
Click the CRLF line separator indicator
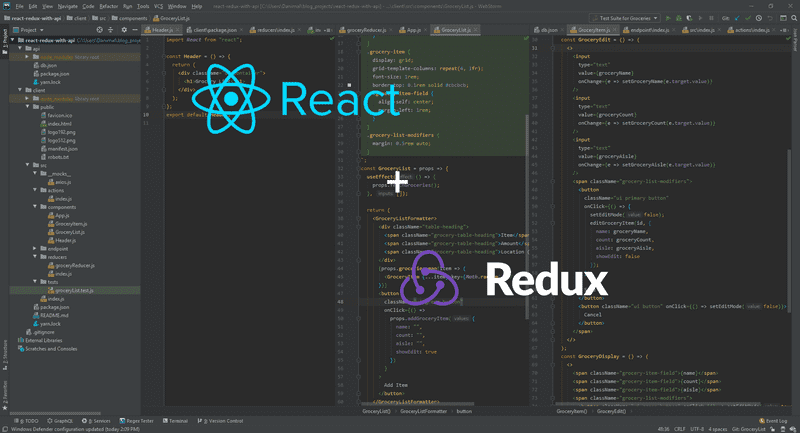(x=680, y=429)
